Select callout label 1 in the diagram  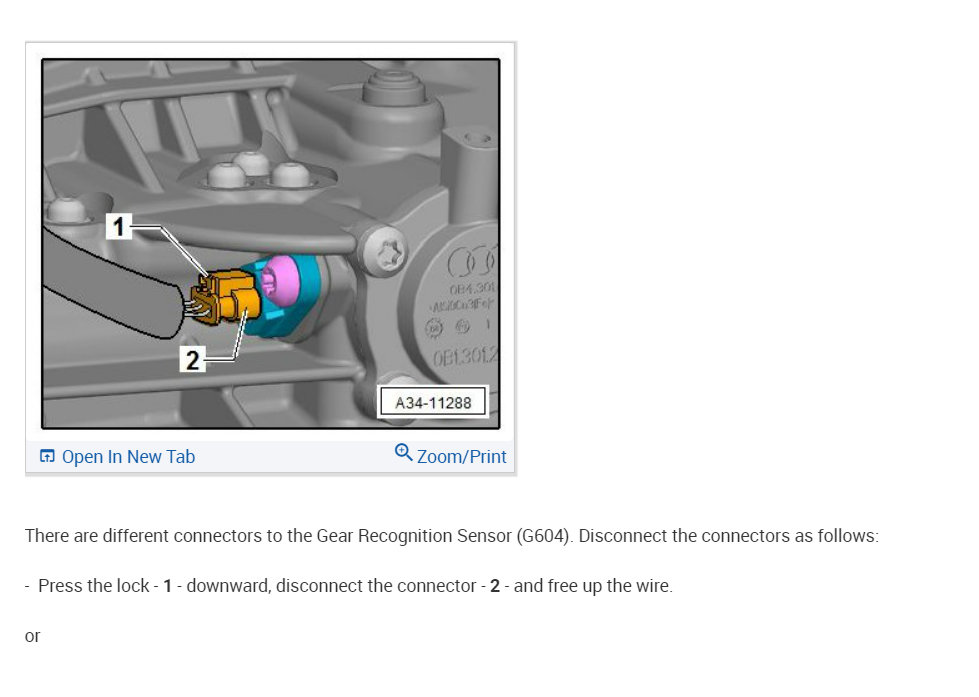click(x=119, y=226)
